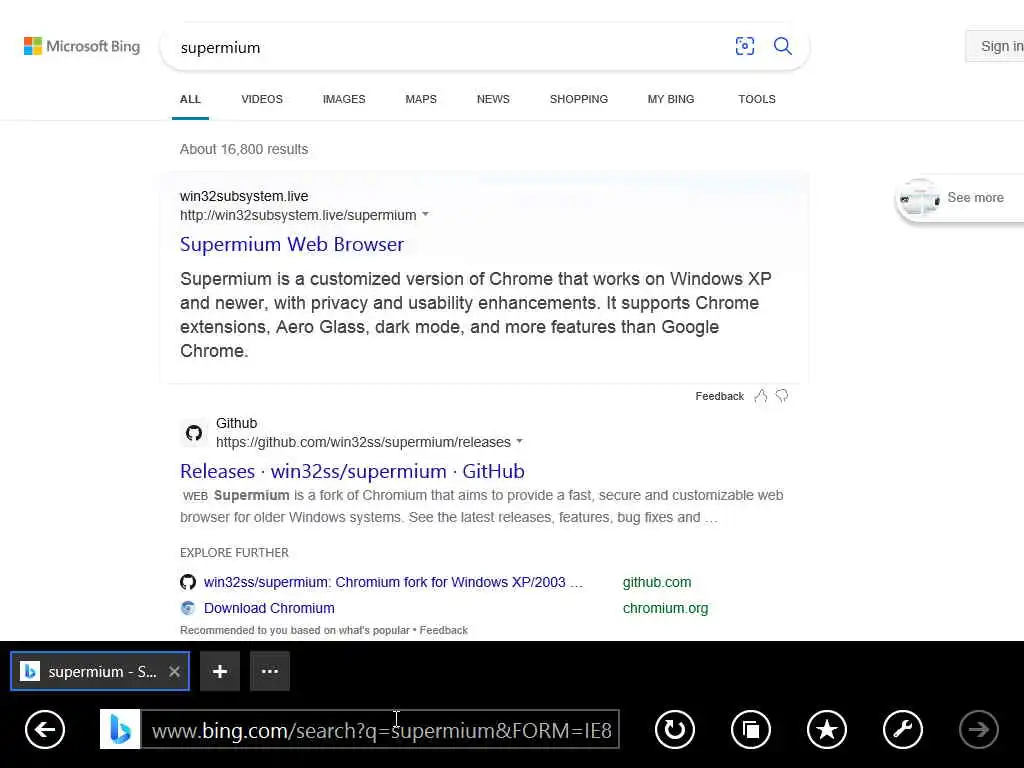Click the Github globe icon in Explore Further
The width and height of the screenshot is (1024, 768).
point(188,582)
